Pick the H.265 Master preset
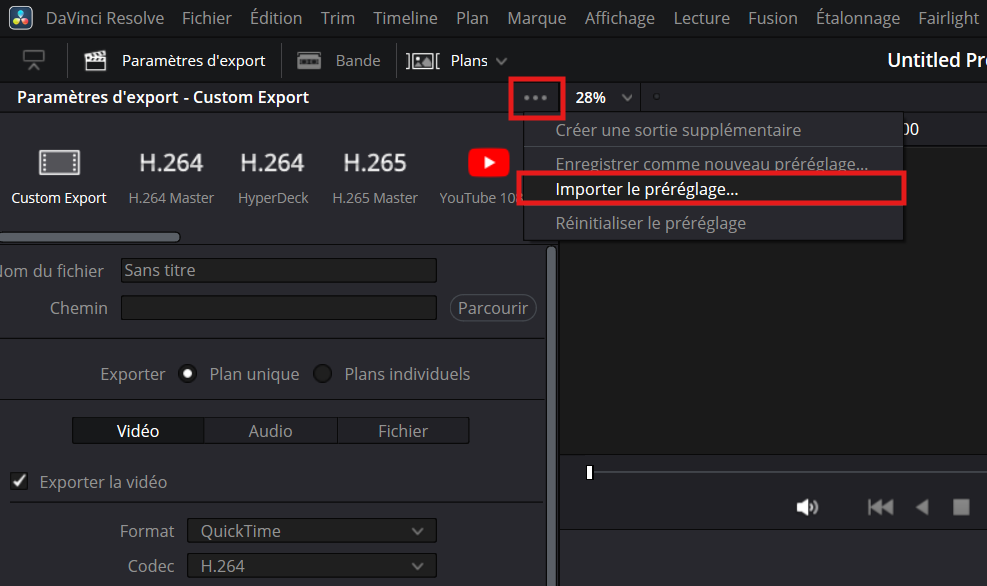987x586 pixels. [x=375, y=163]
